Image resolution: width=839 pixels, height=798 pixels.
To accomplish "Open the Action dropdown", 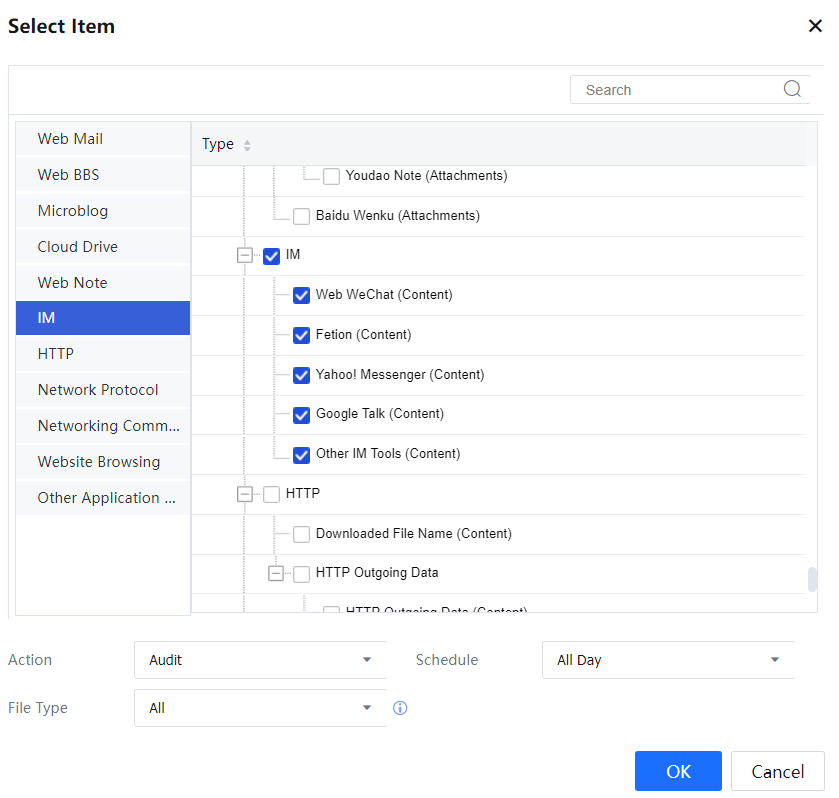I will click(x=260, y=660).
